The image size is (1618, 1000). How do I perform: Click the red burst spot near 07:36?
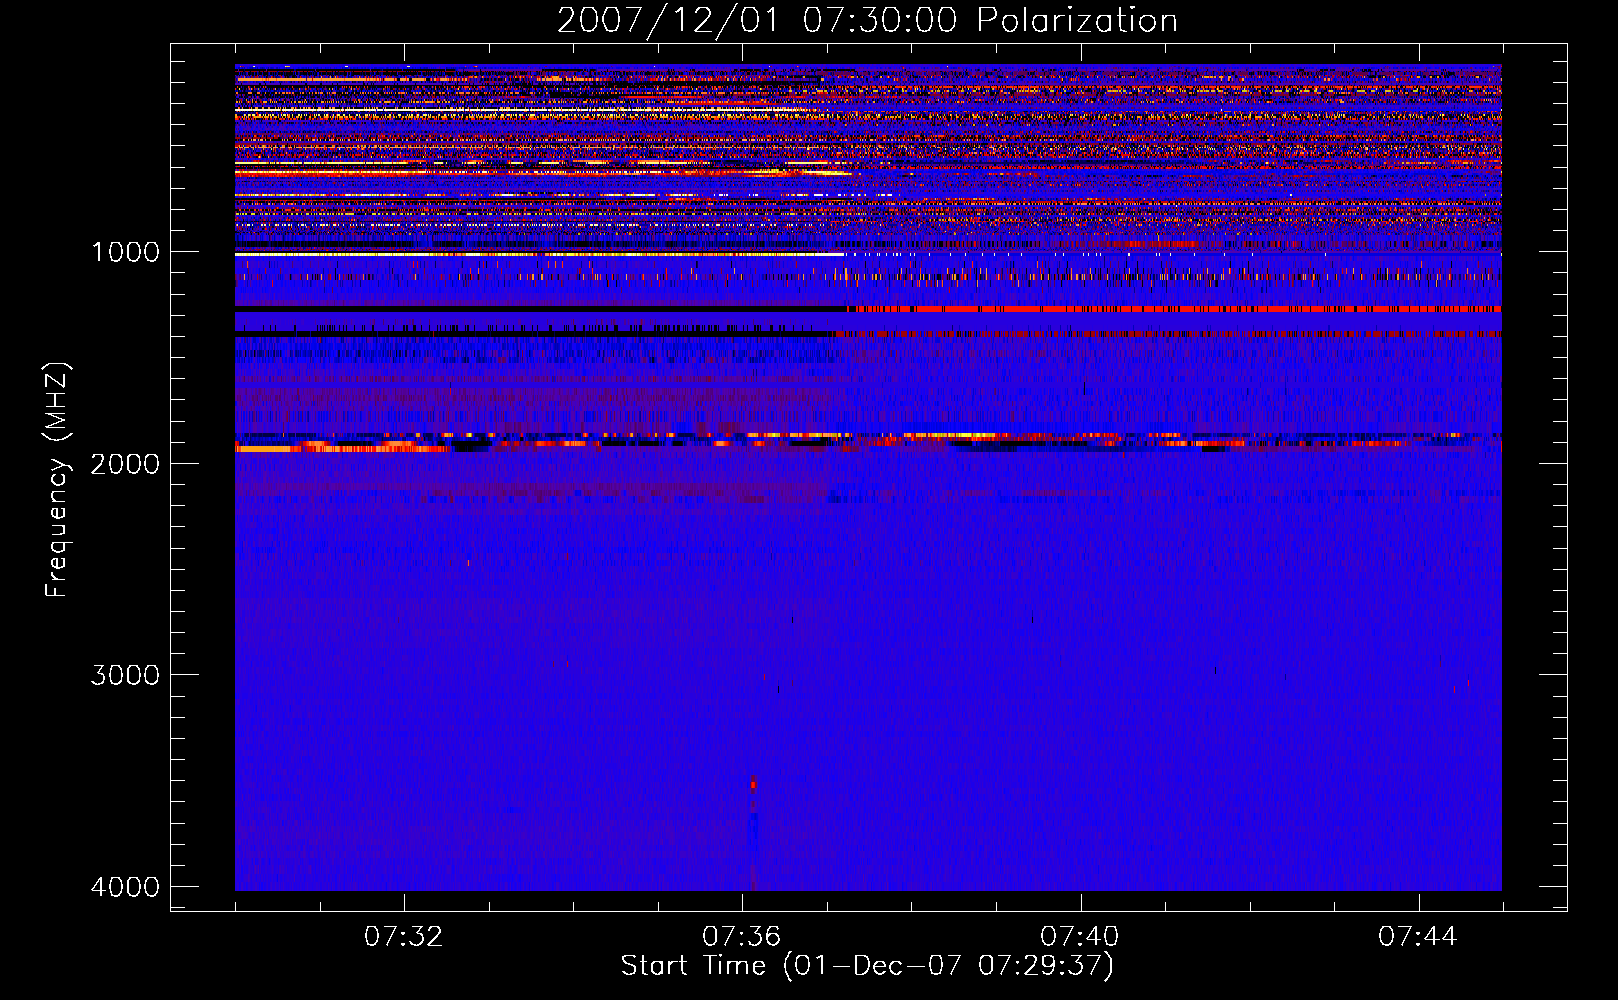click(753, 784)
